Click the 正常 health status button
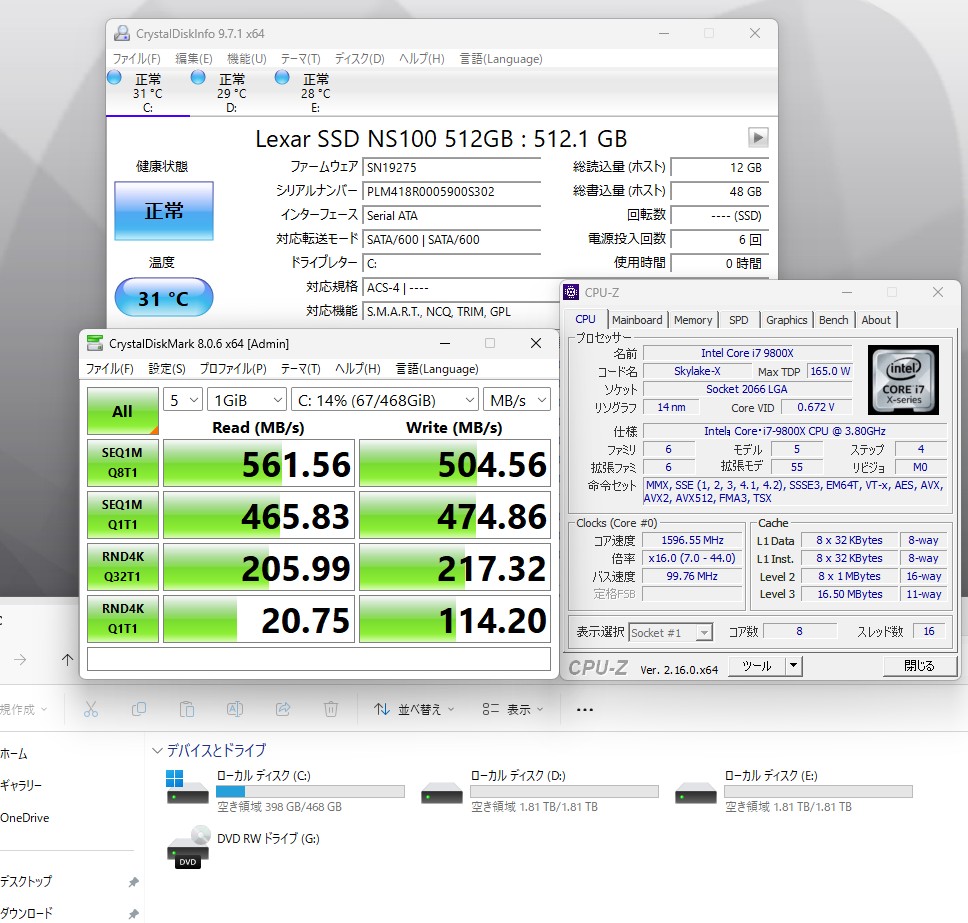The image size is (968, 923). (x=164, y=211)
